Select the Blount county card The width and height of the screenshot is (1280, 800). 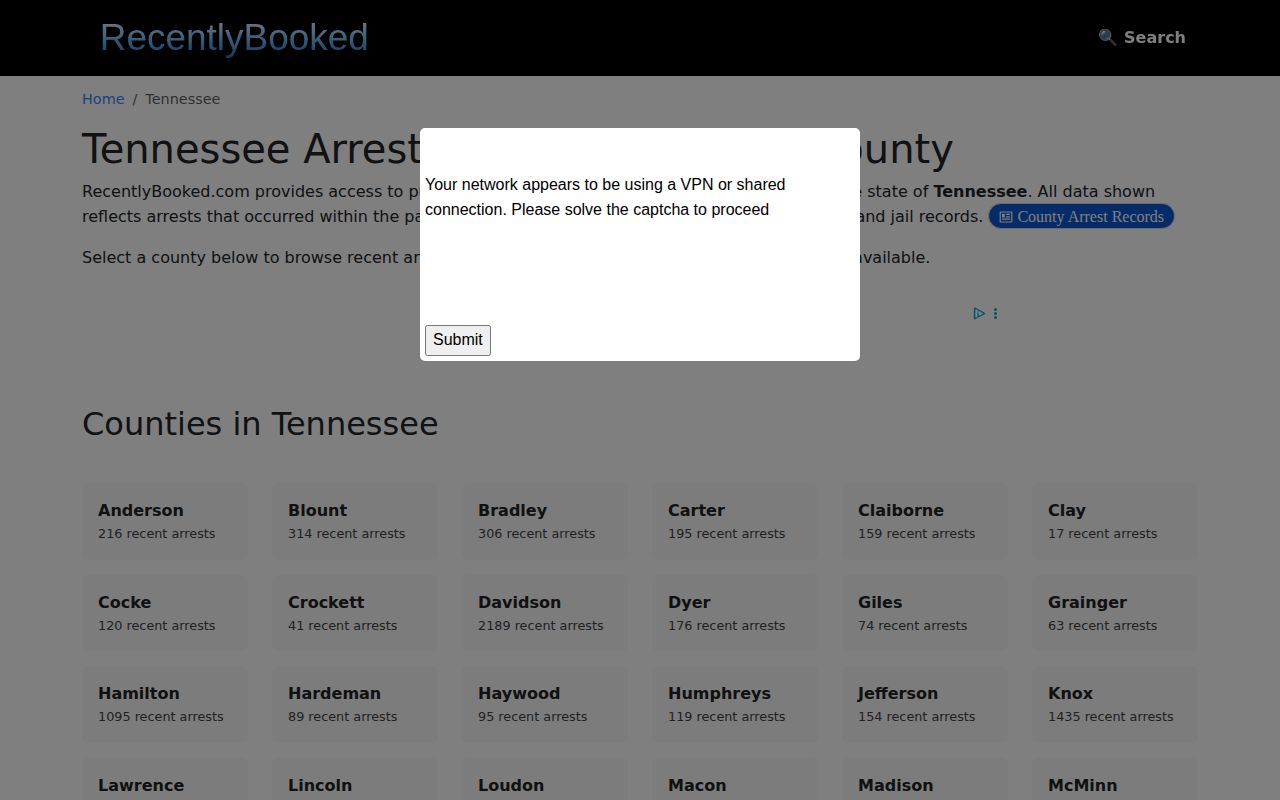(x=355, y=521)
